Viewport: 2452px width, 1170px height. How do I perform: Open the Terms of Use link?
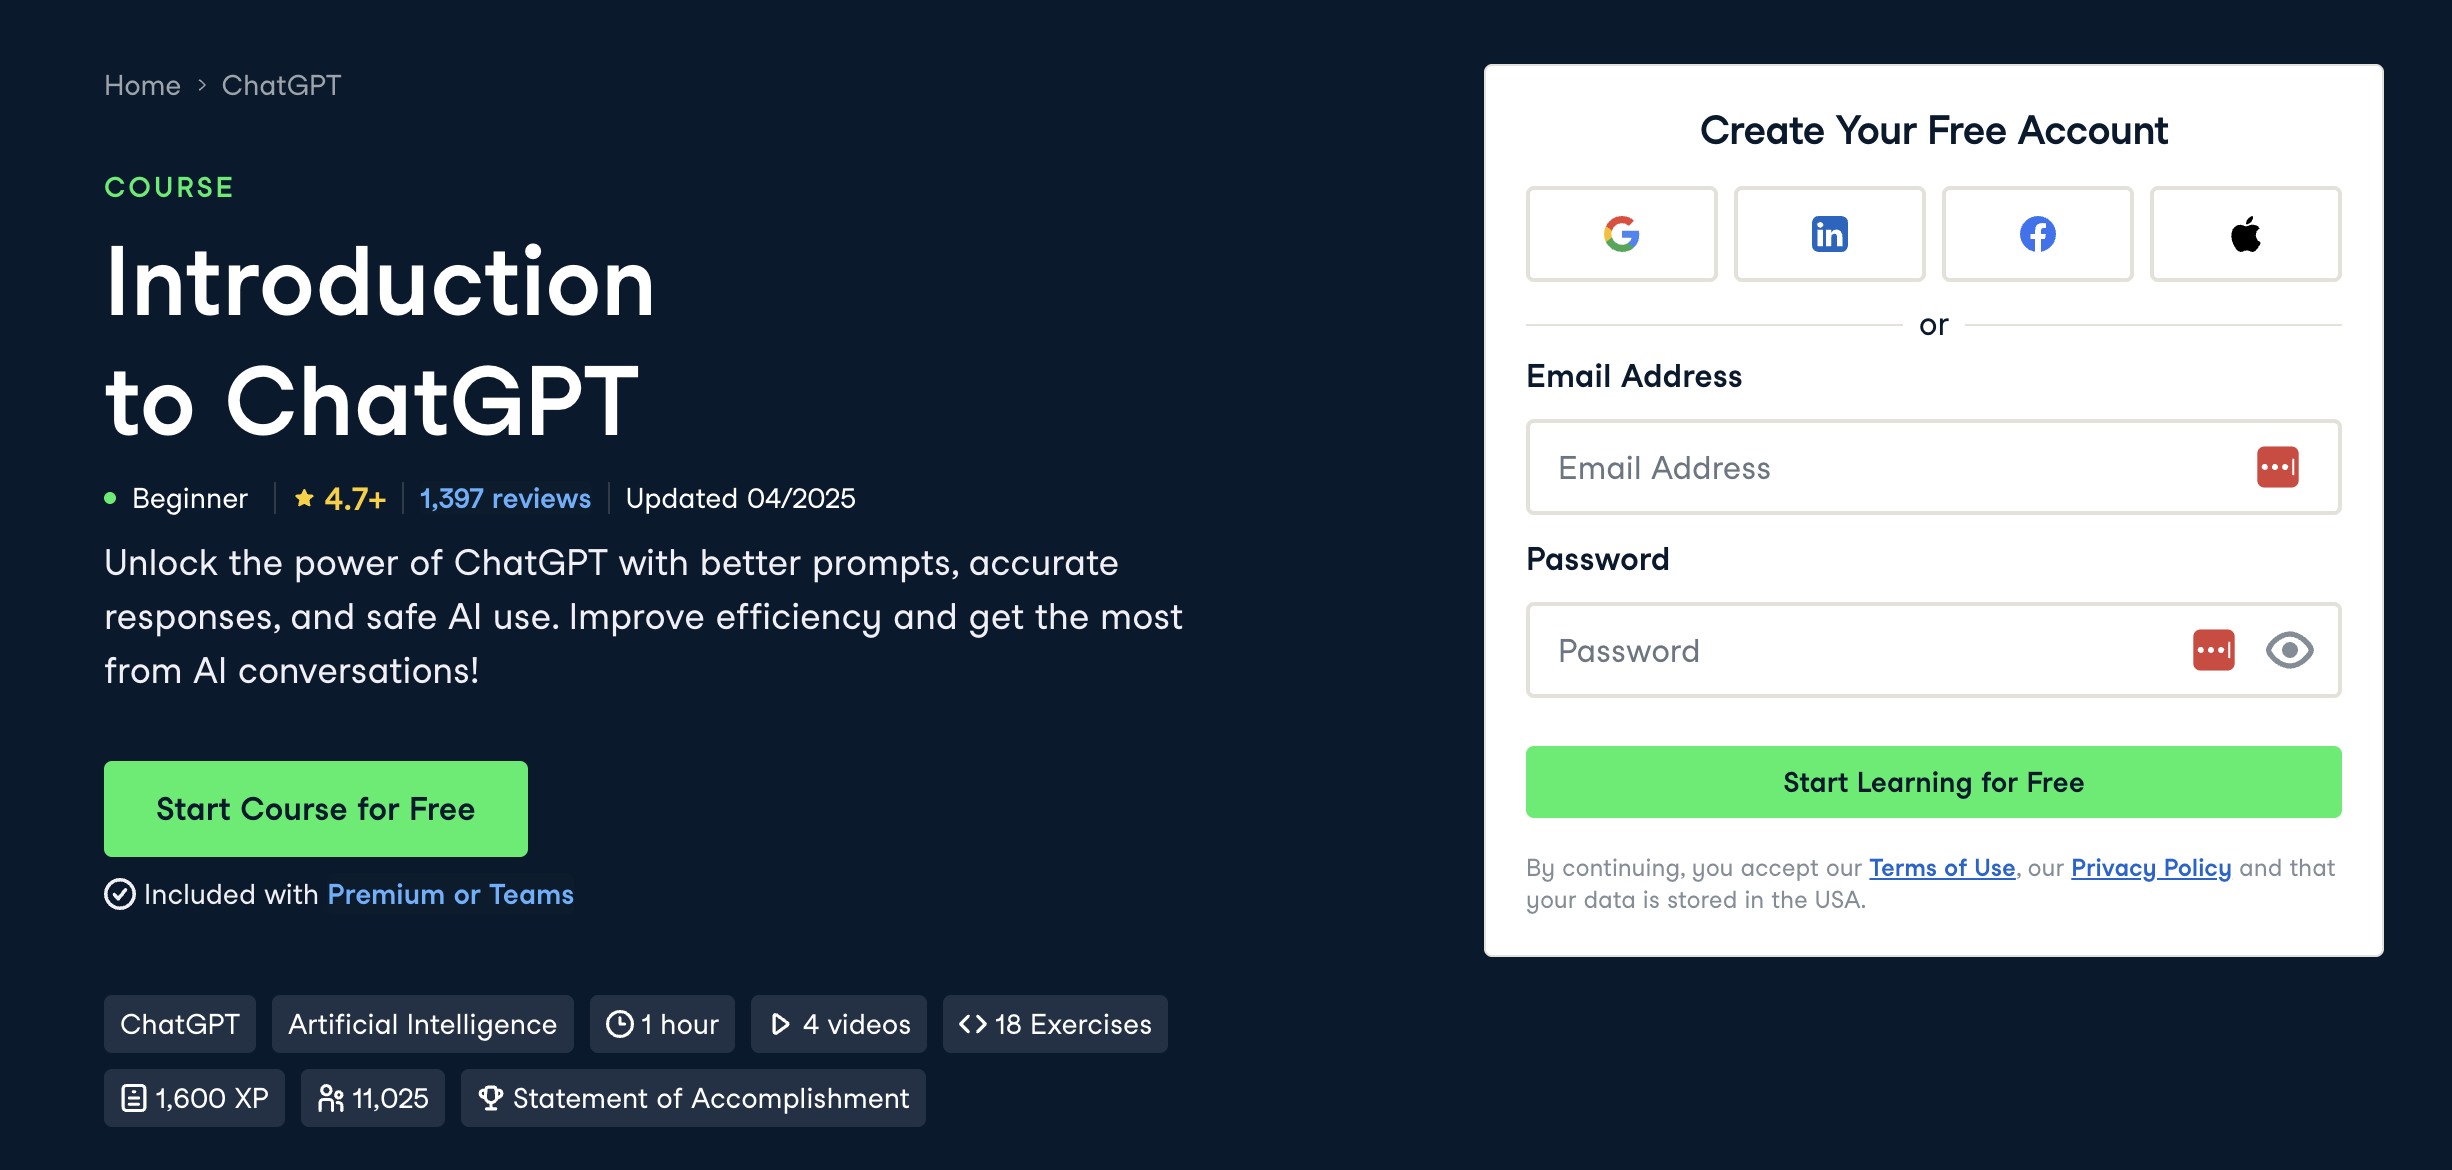pos(1942,868)
